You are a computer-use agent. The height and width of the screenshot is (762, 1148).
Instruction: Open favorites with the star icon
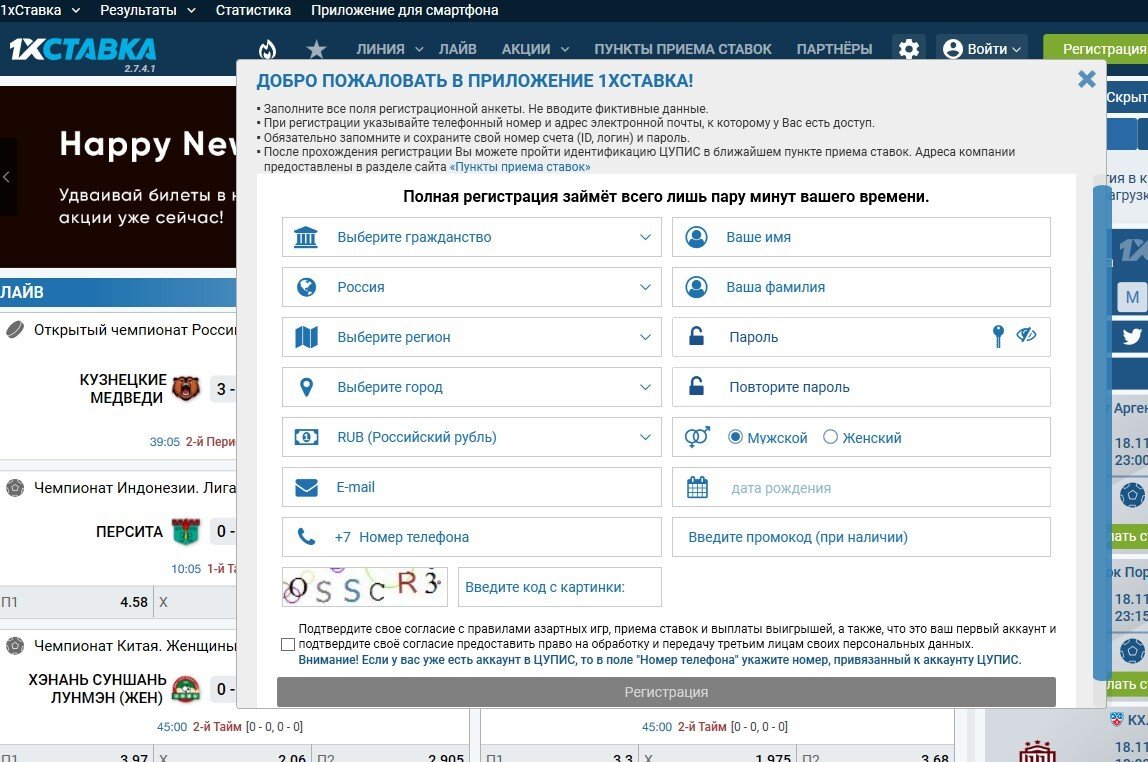point(316,49)
